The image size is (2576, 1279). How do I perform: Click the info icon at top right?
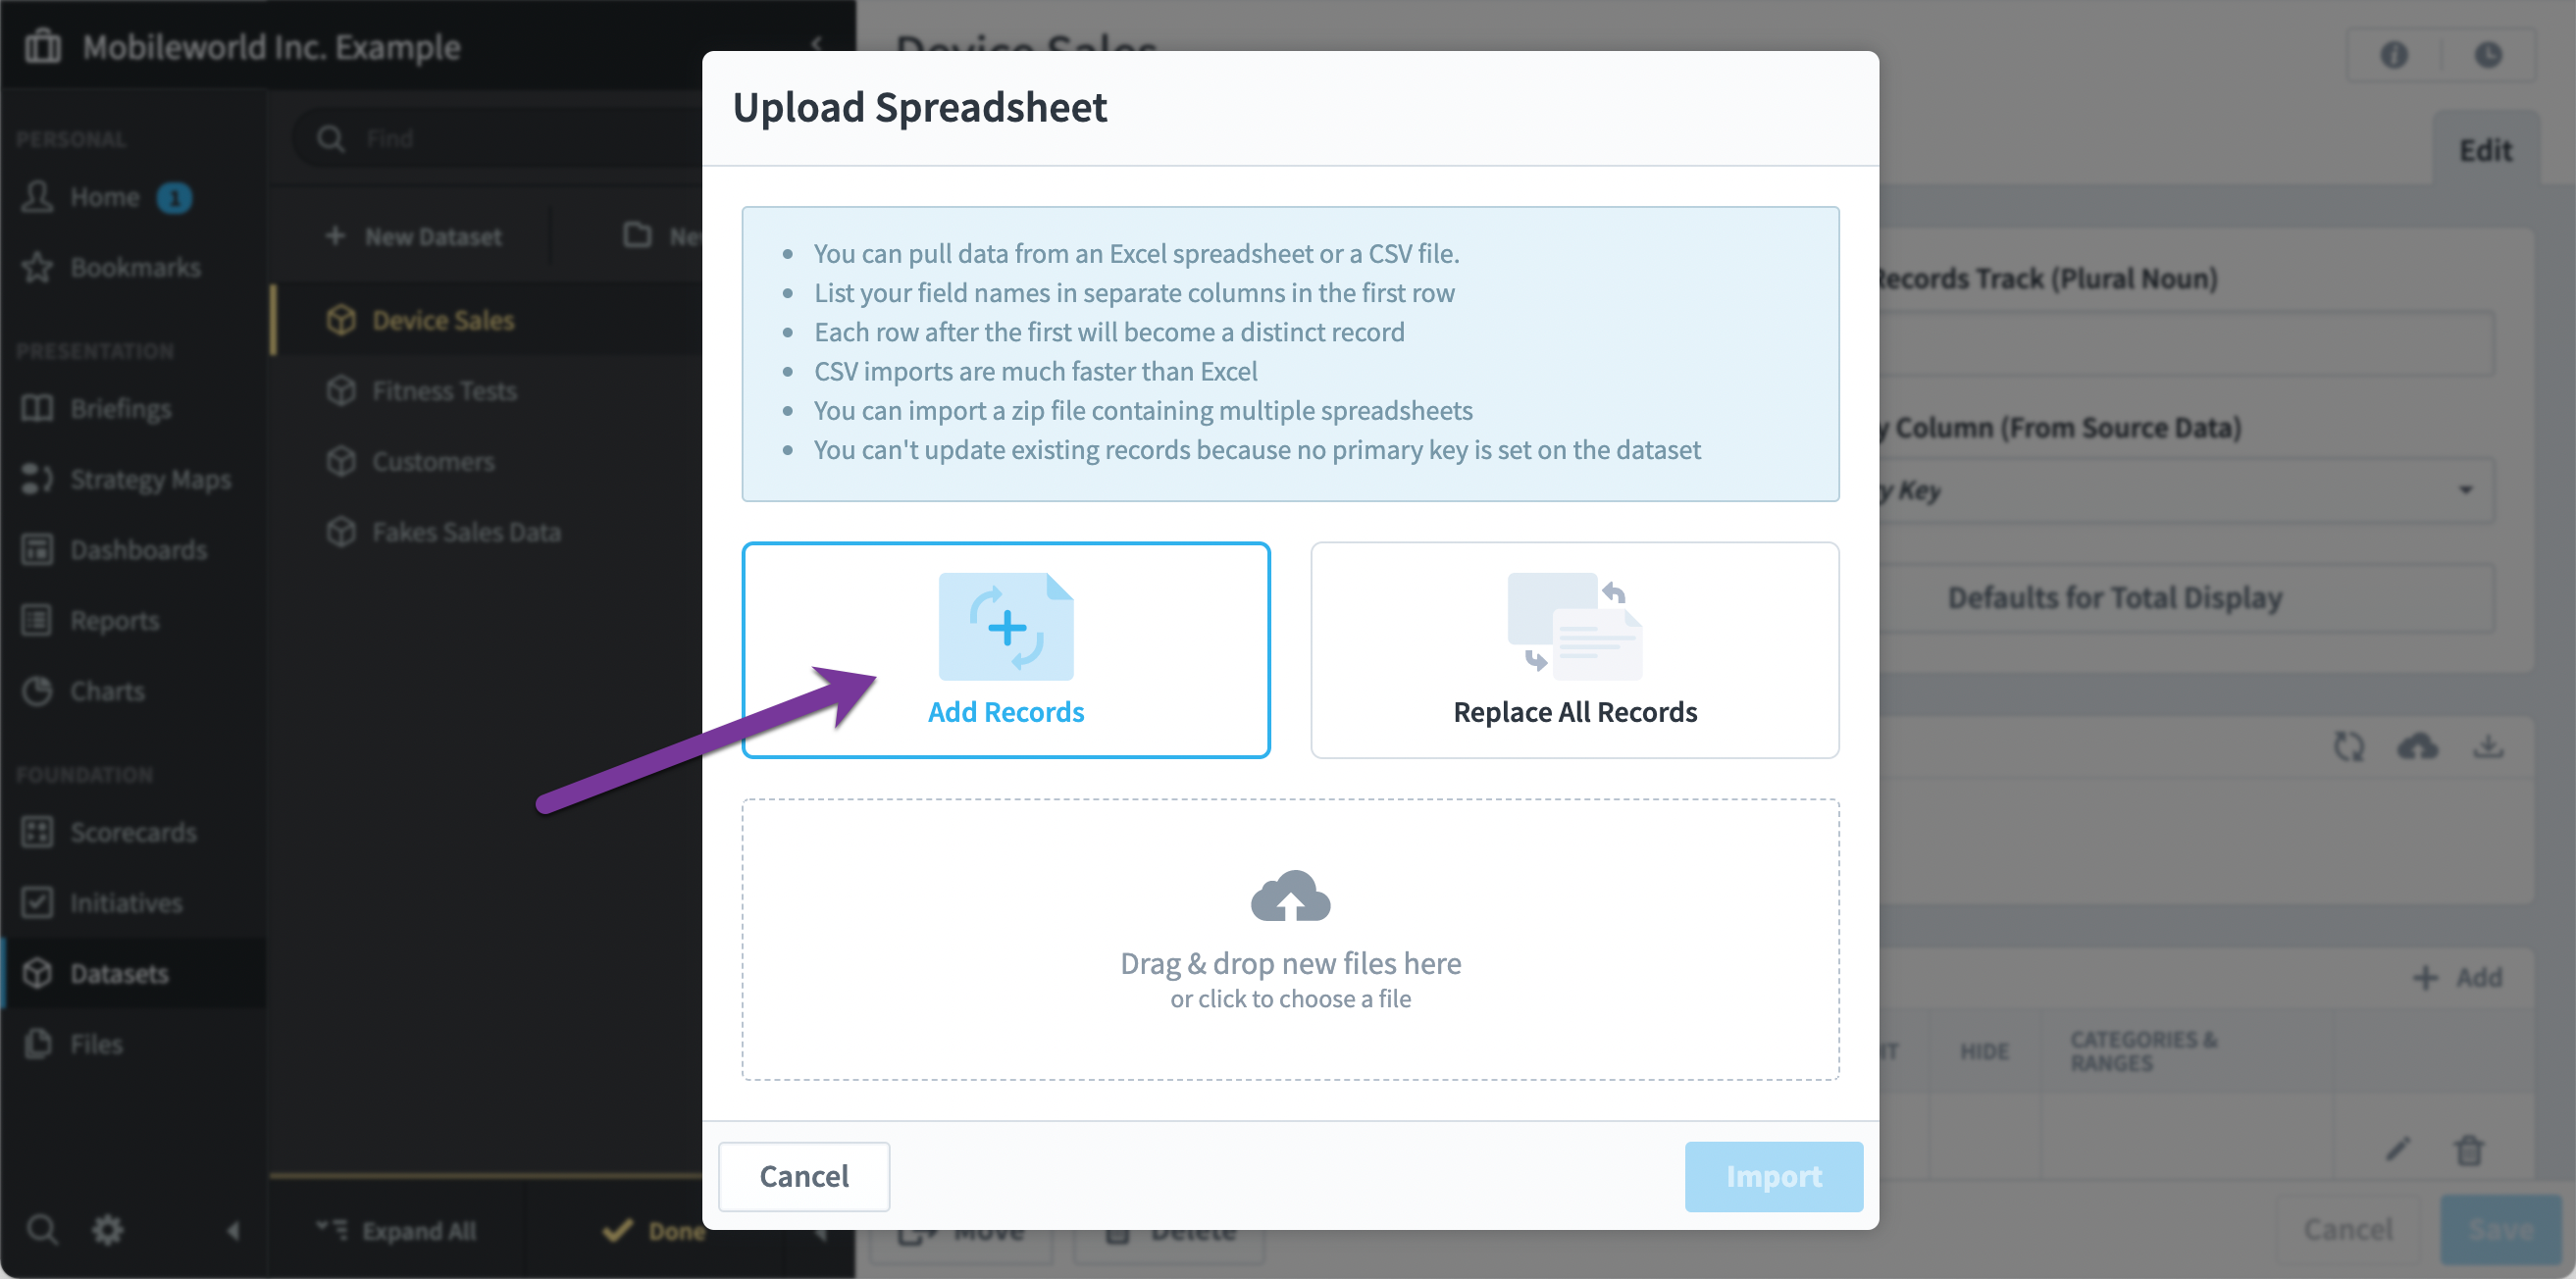pyautogui.click(x=2393, y=55)
